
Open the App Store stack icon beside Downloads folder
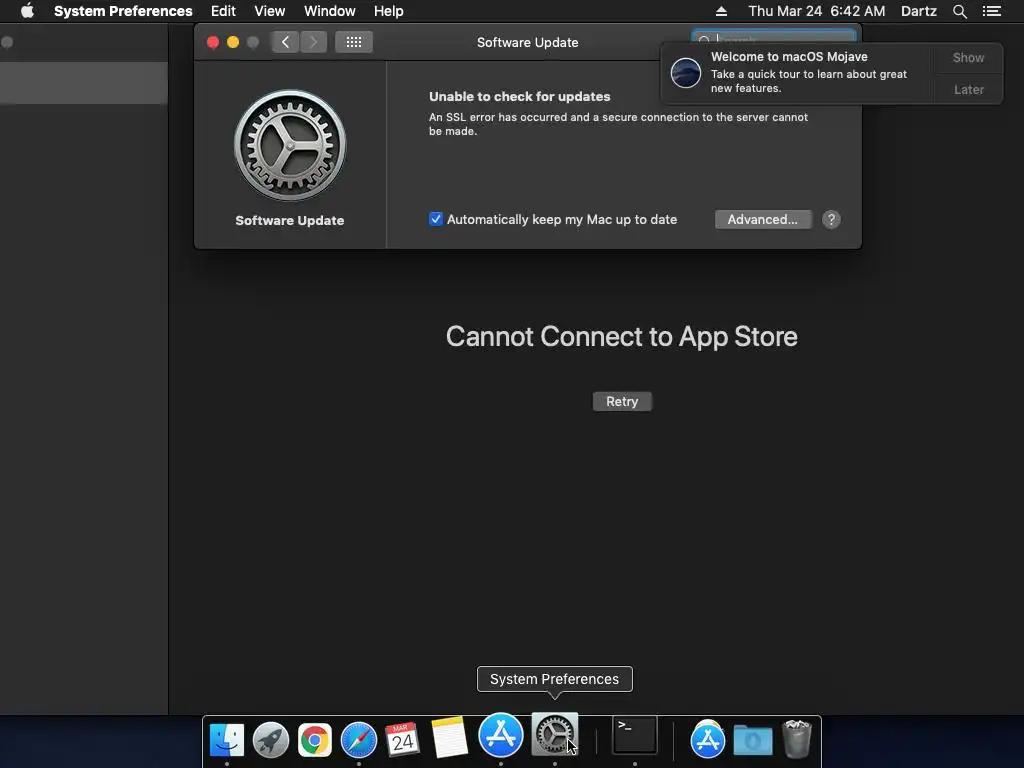coord(708,740)
